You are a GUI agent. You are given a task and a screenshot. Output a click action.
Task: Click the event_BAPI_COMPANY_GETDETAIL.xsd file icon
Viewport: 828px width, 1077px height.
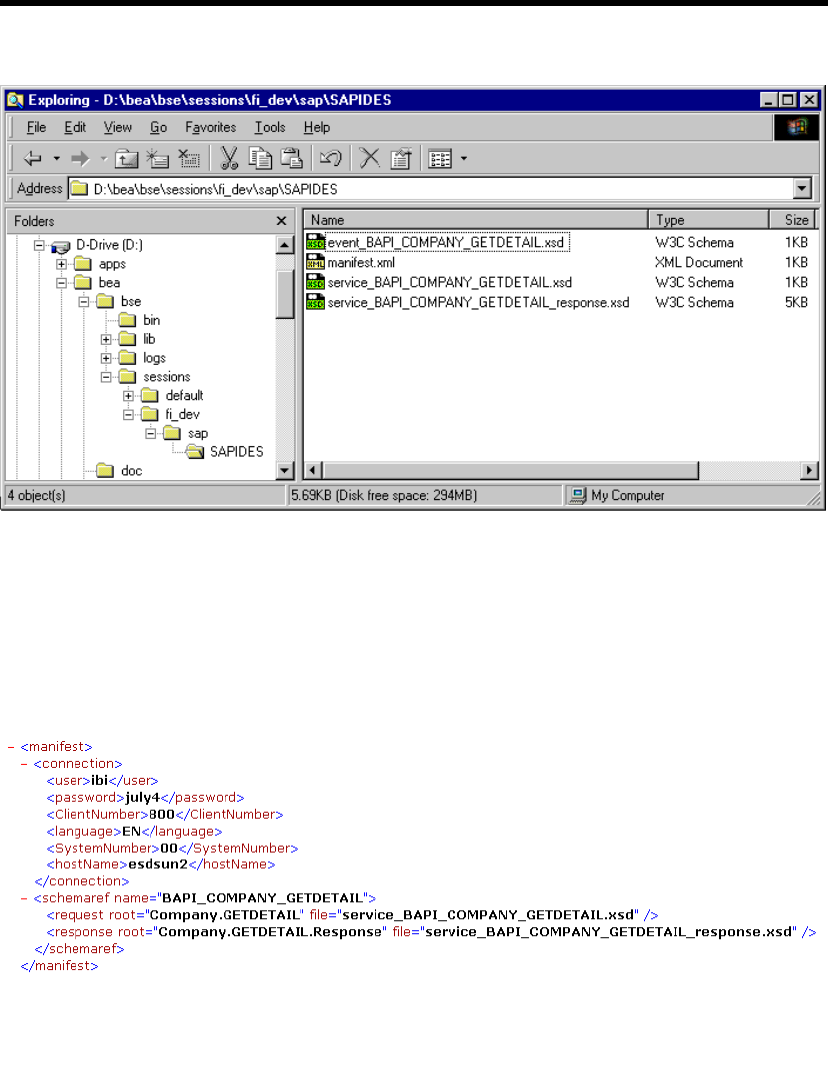315,242
